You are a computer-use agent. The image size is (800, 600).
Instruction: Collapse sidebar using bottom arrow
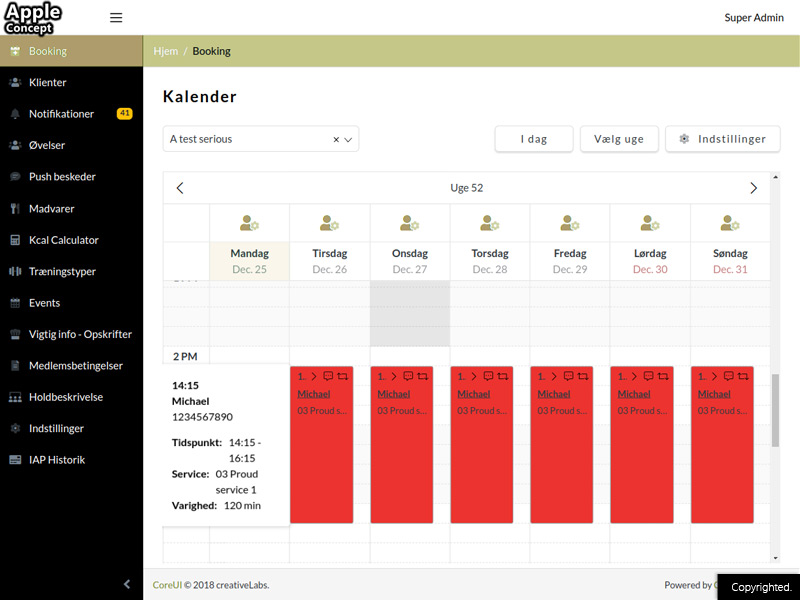(127, 584)
